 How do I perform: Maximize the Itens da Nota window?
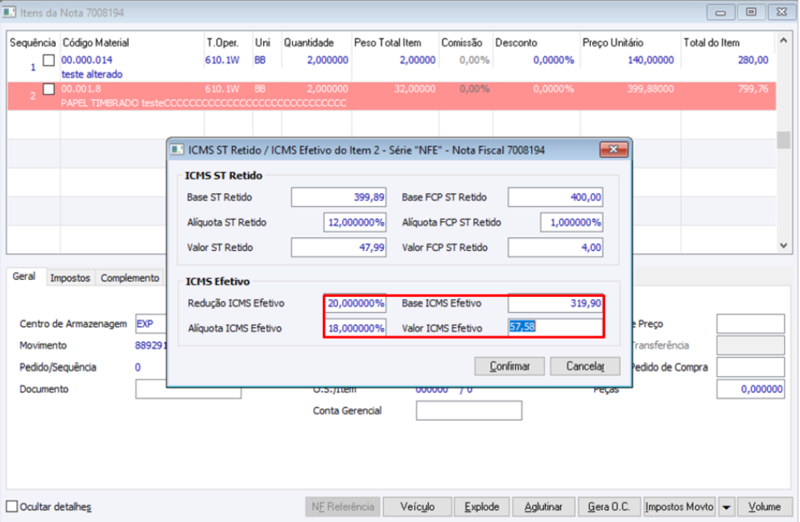coord(751,12)
